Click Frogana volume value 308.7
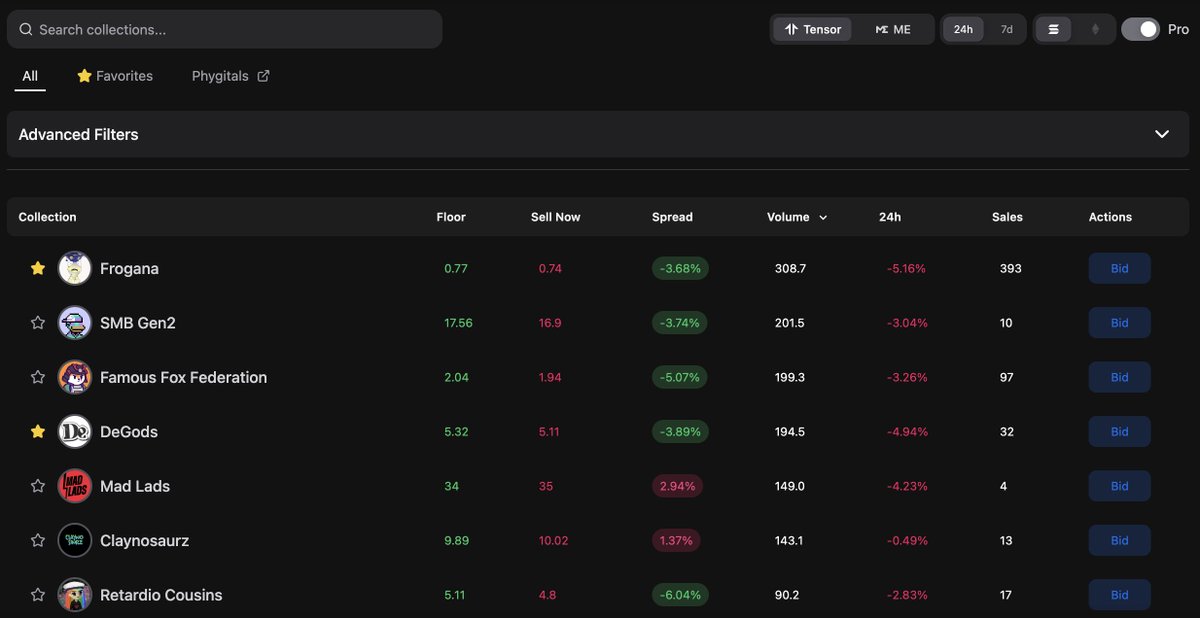 pos(790,268)
